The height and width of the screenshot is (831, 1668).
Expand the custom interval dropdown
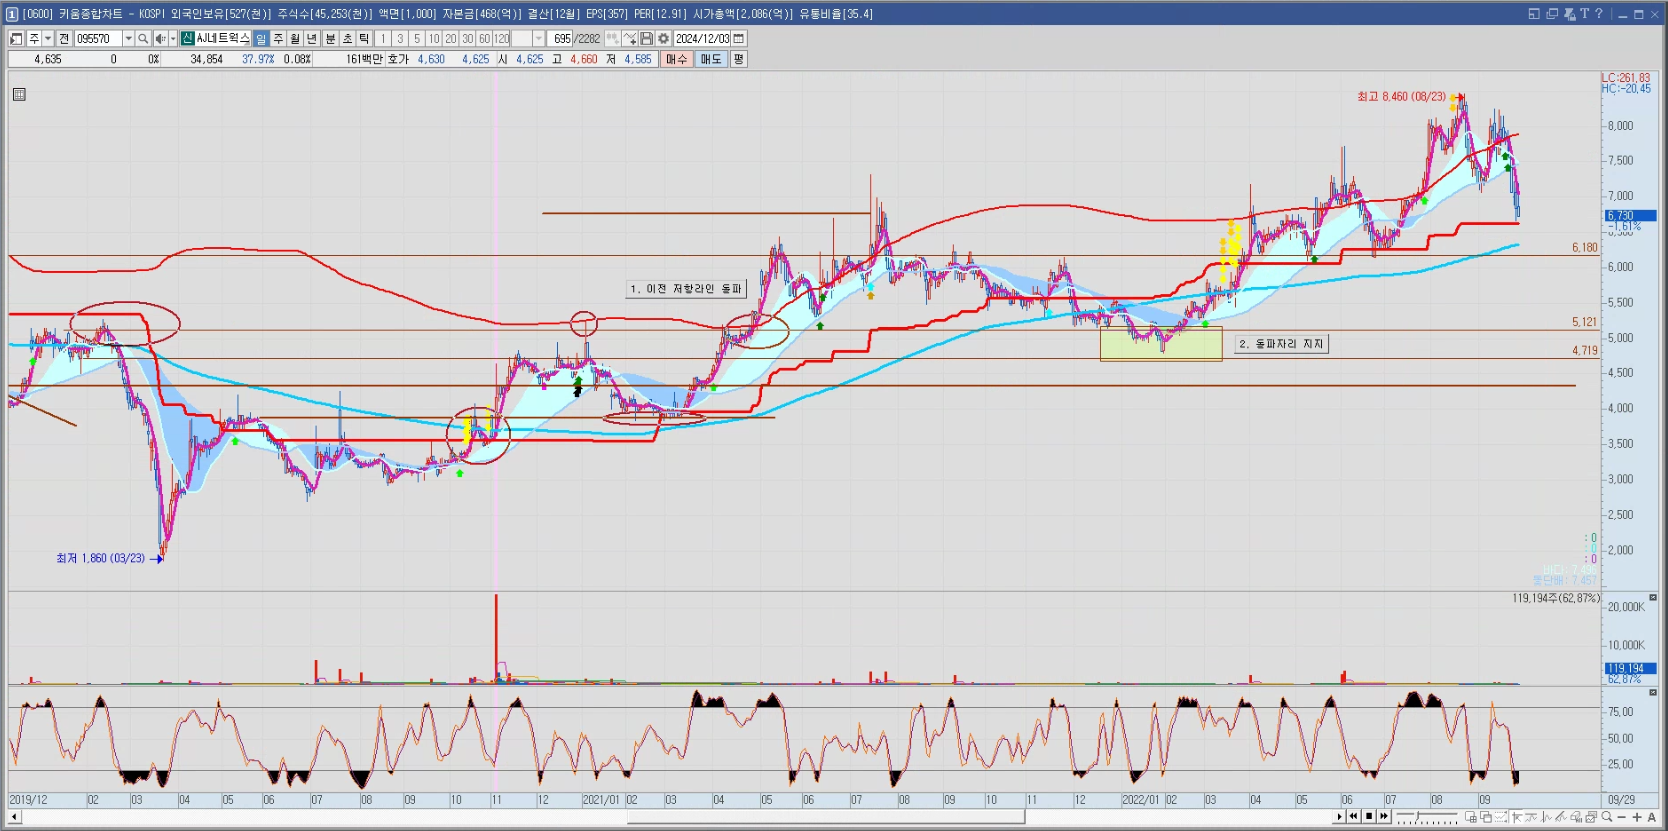click(x=539, y=38)
